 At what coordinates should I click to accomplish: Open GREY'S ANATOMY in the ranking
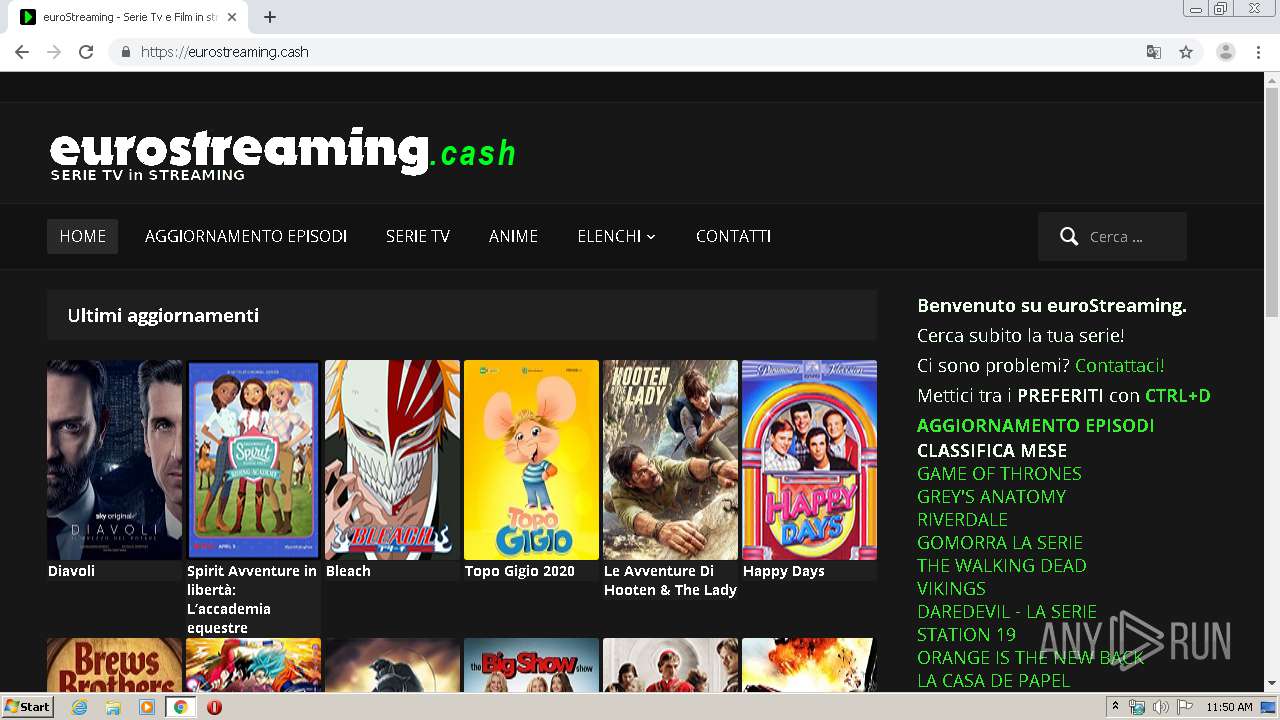point(991,496)
